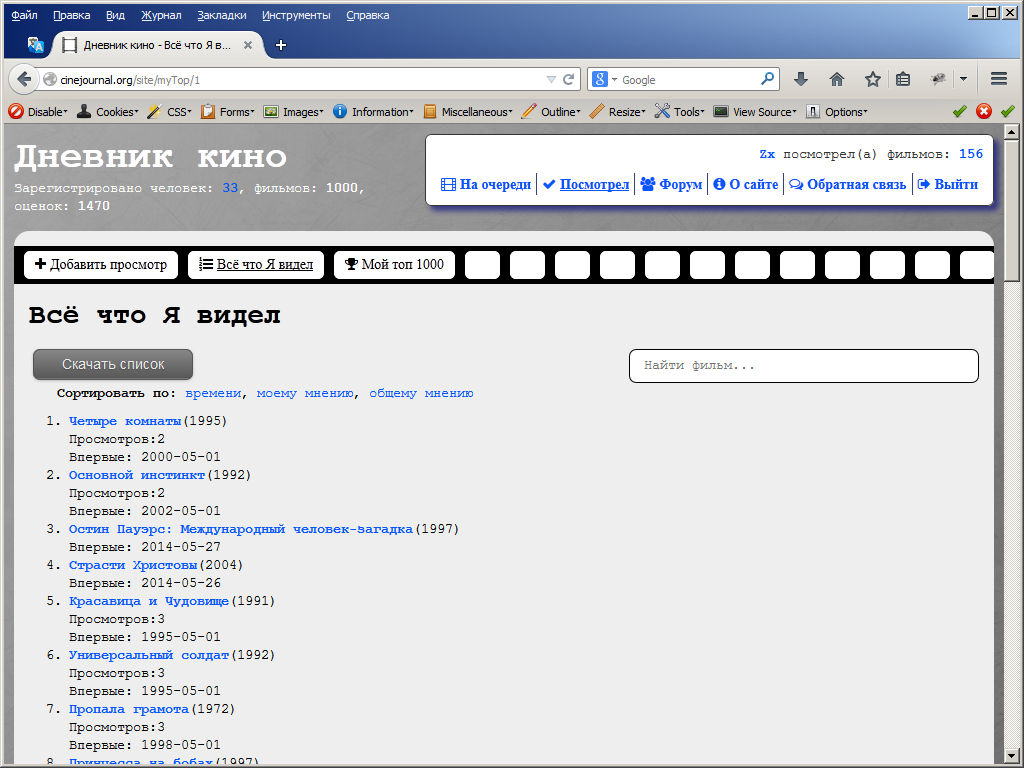Image resolution: width=1024 pixels, height=768 pixels.
Task: Bookmark this page with star icon
Action: pos(872,80)
